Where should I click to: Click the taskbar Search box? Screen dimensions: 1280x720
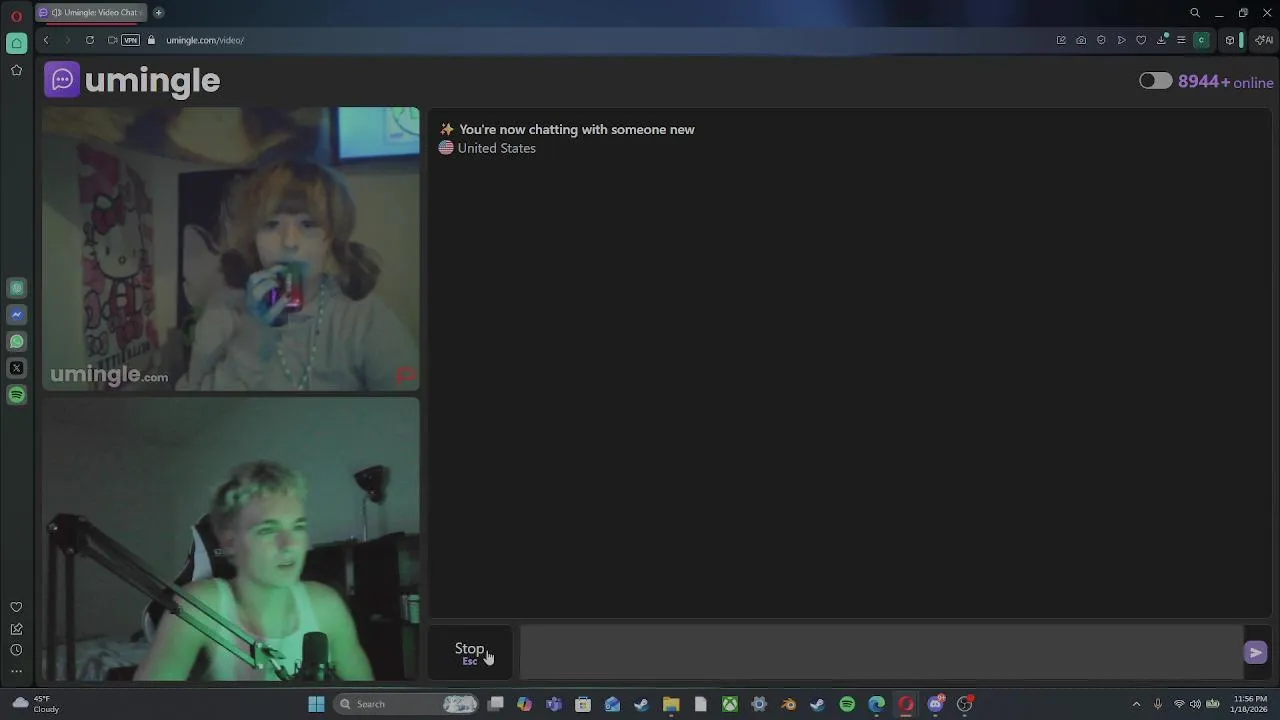[408, 704]
